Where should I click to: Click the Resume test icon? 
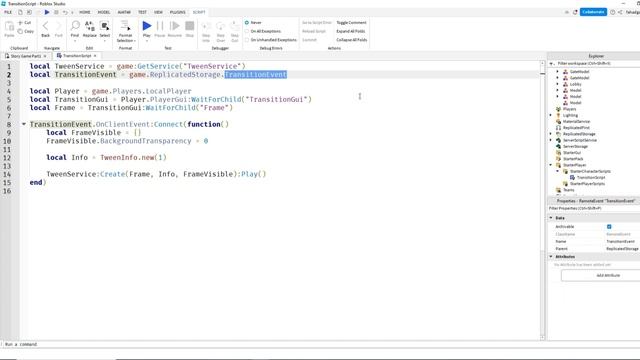[175, 26]
